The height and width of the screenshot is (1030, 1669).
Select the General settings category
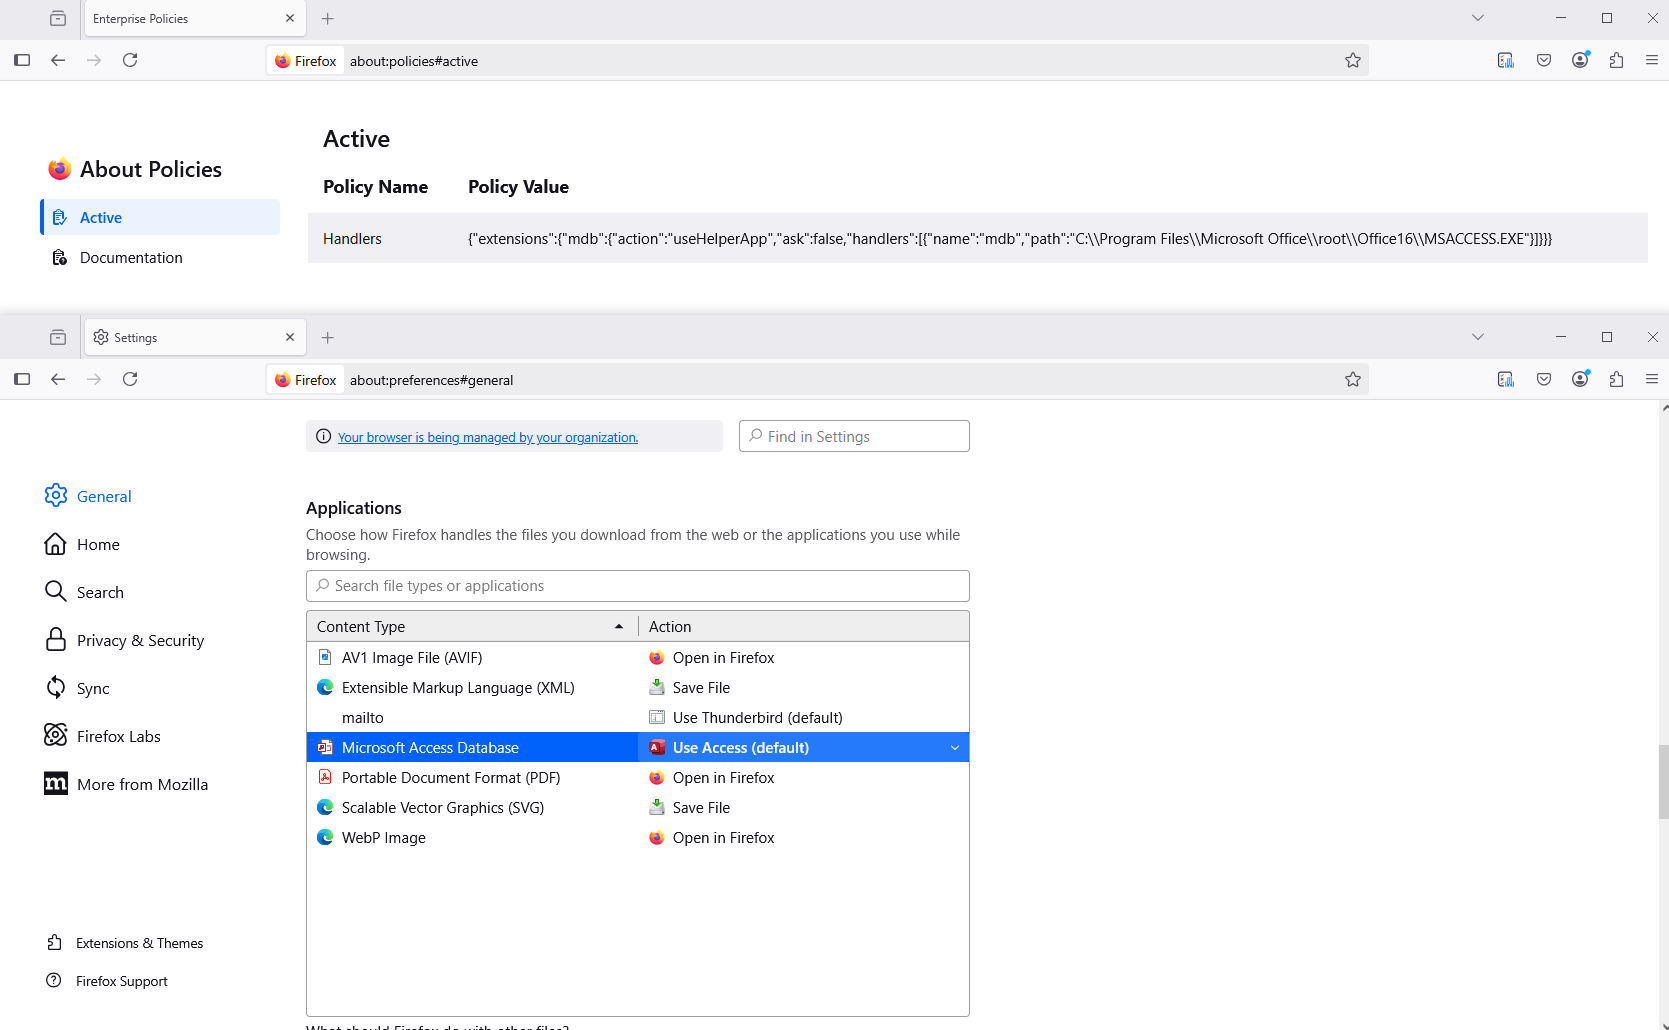pyautogui.click(x=88, y=496)
